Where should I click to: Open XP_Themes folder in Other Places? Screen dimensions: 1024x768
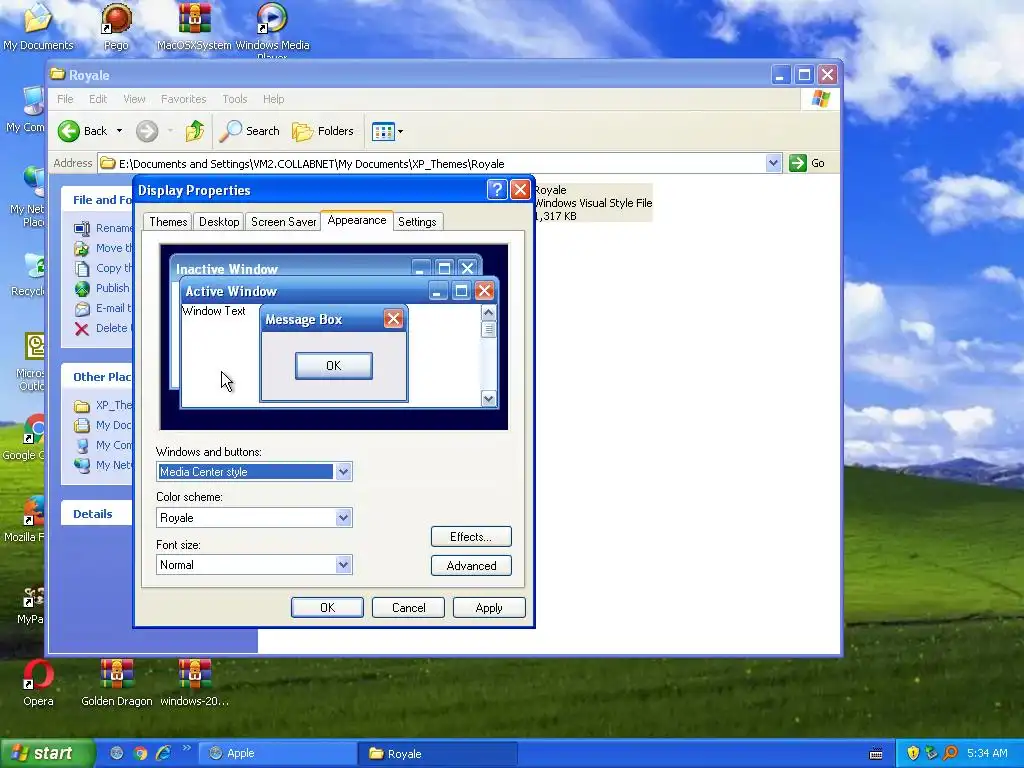(104, 405)
